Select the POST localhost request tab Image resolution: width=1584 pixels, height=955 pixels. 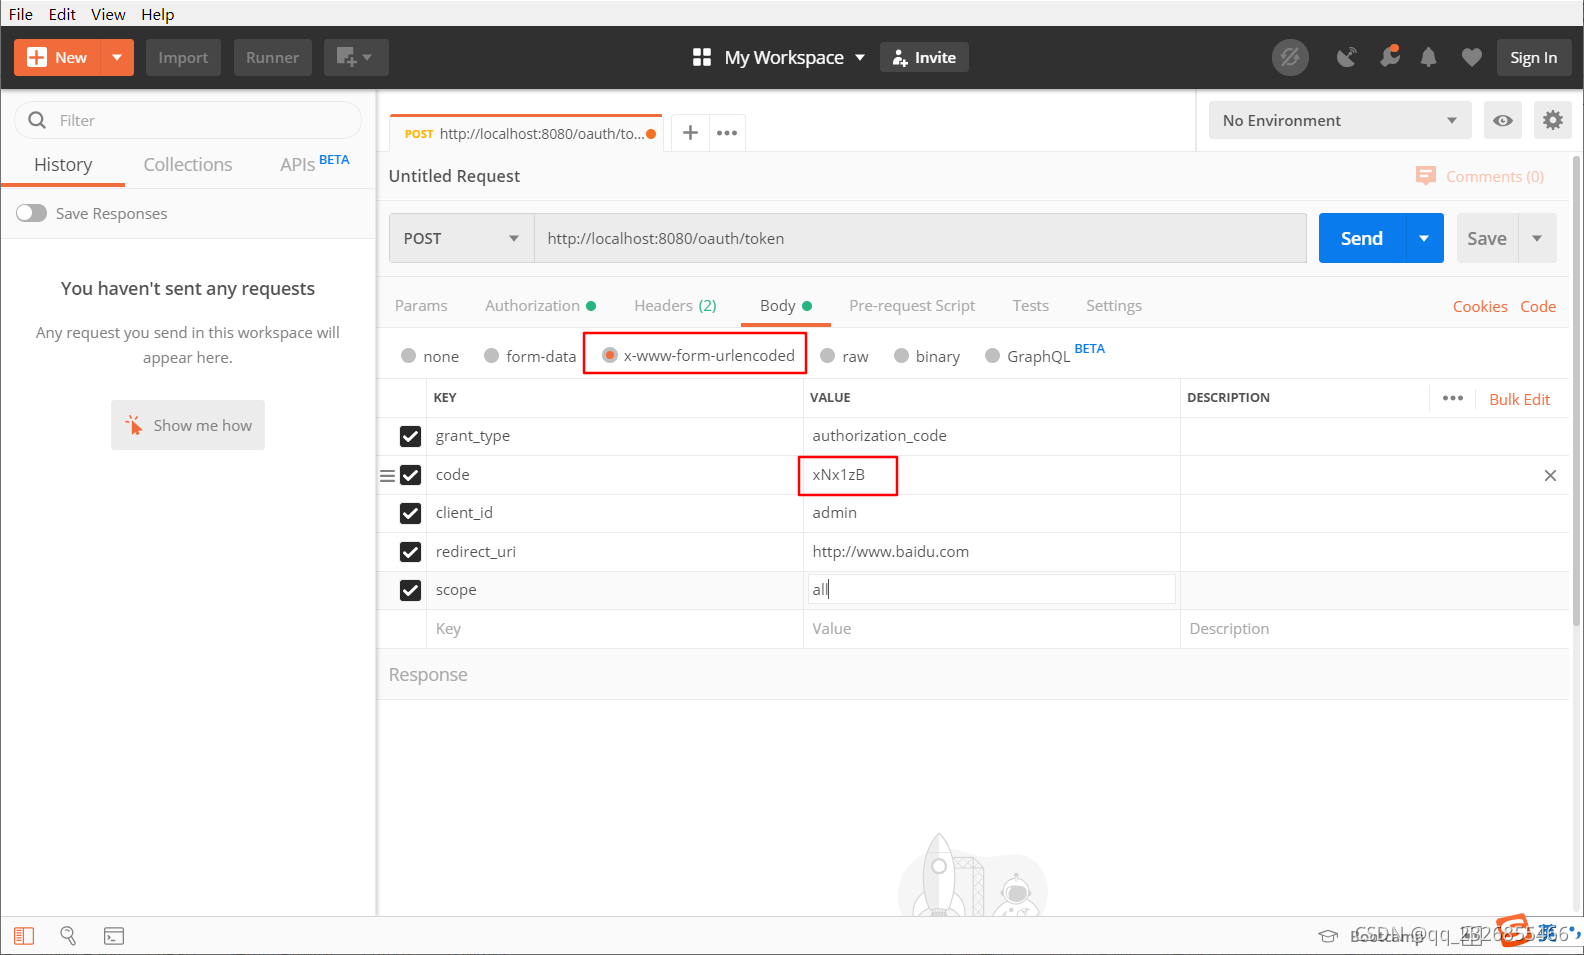coord(525,133)
